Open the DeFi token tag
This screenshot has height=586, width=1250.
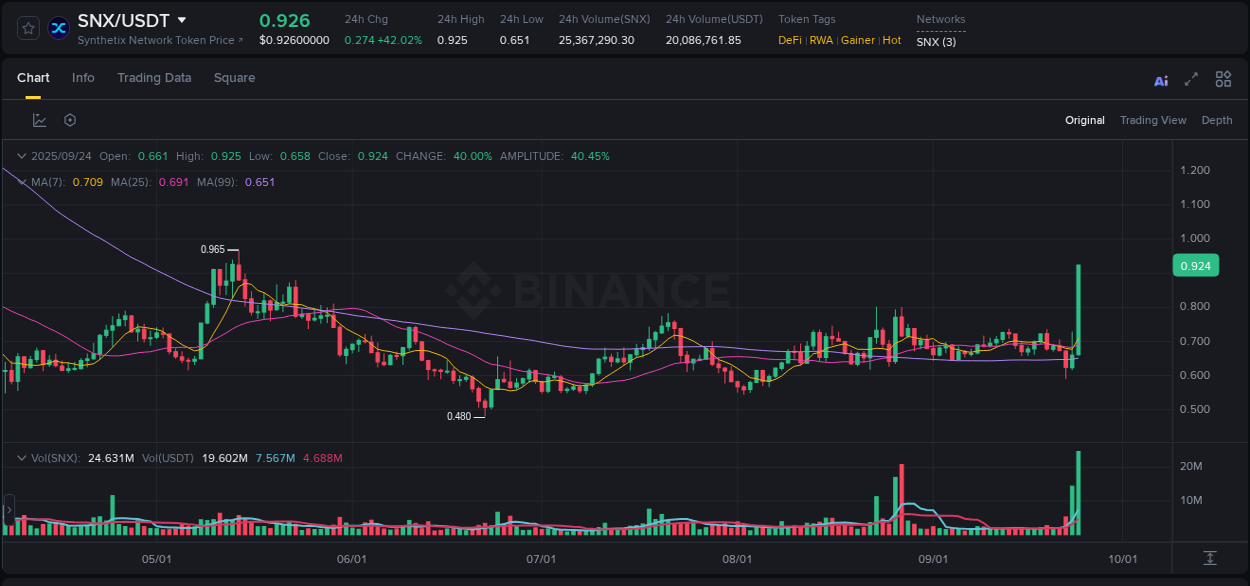point(789,41)
